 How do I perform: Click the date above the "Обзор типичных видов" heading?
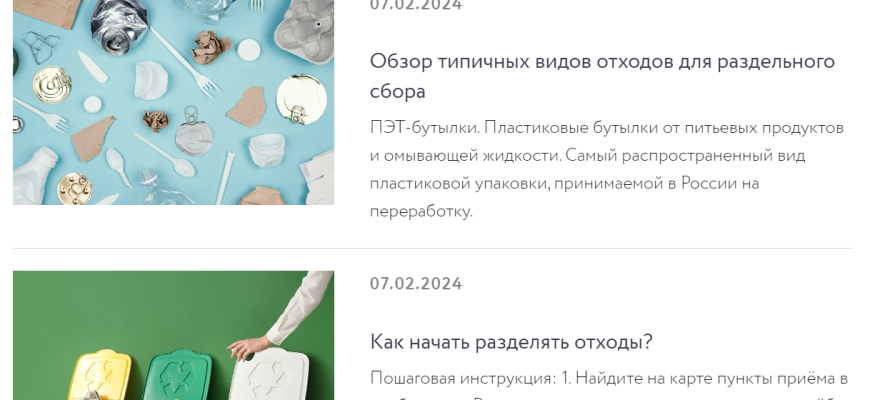click(416, 5)
